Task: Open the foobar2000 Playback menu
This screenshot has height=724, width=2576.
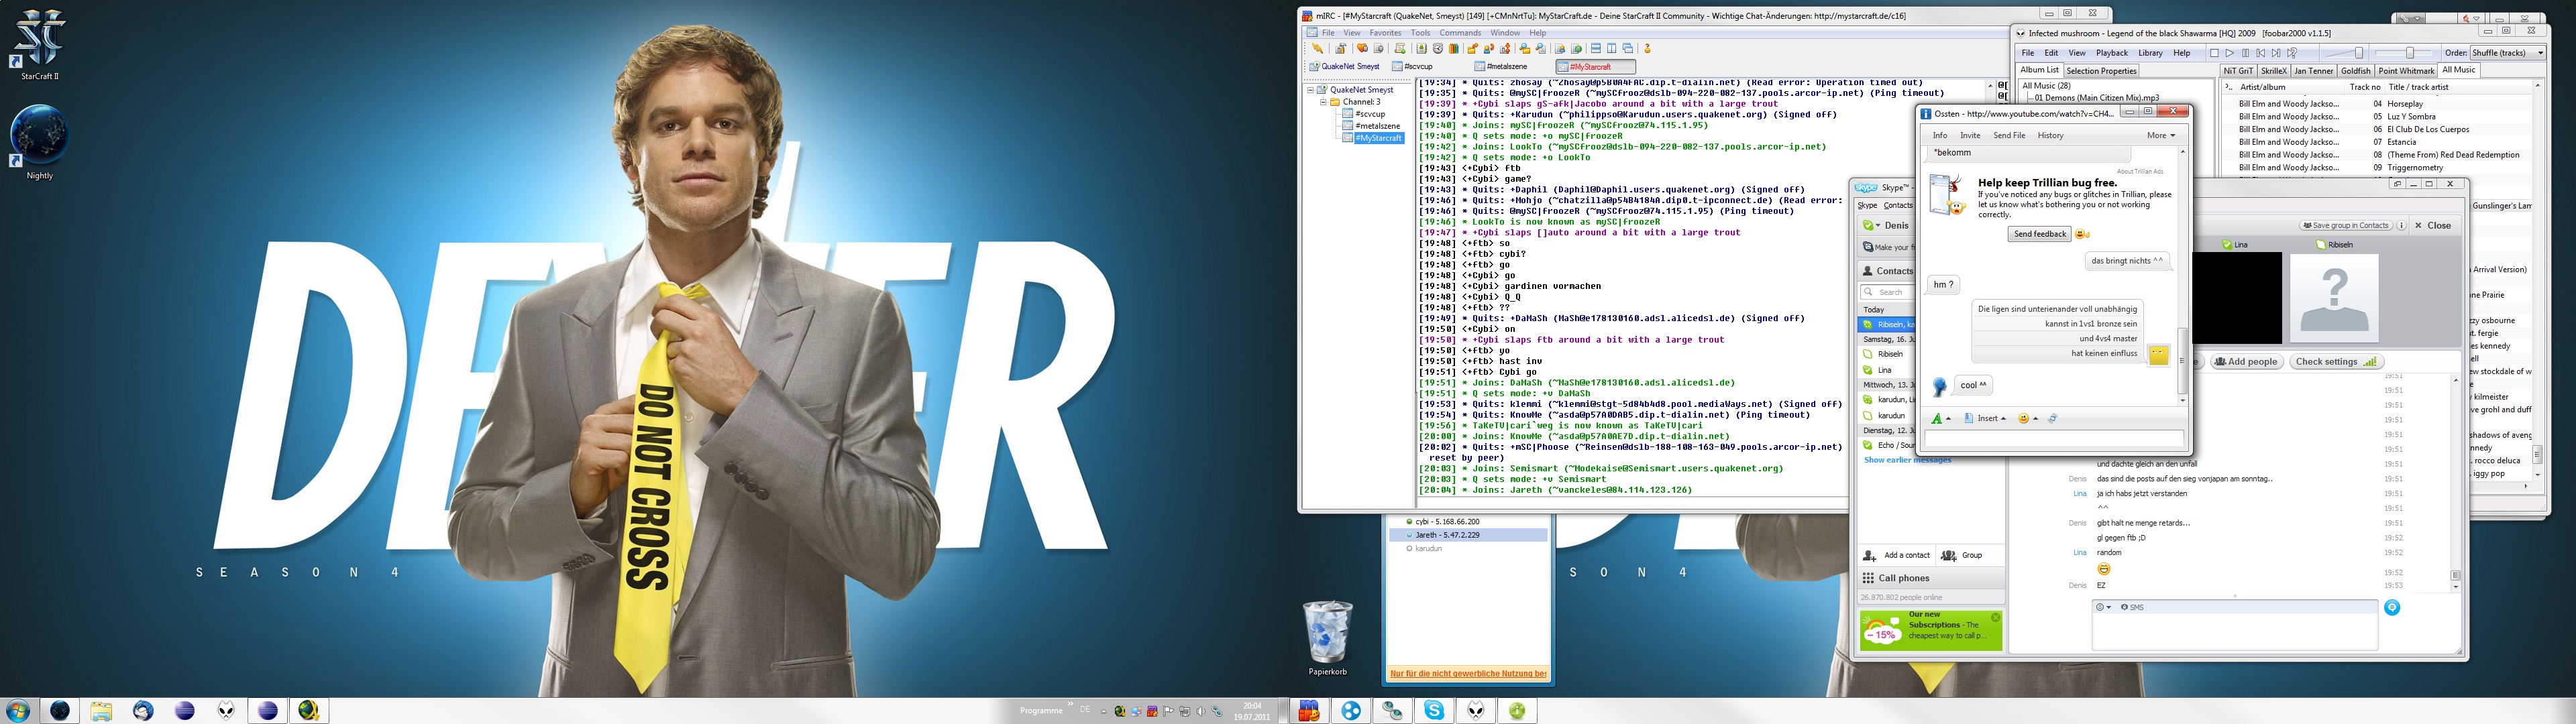Action: (2112, 53)
